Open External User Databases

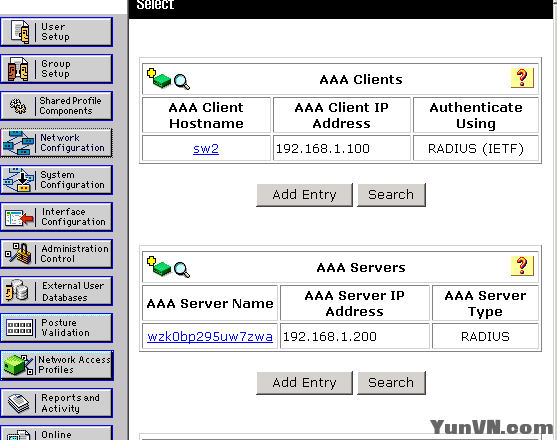(56, 291)
